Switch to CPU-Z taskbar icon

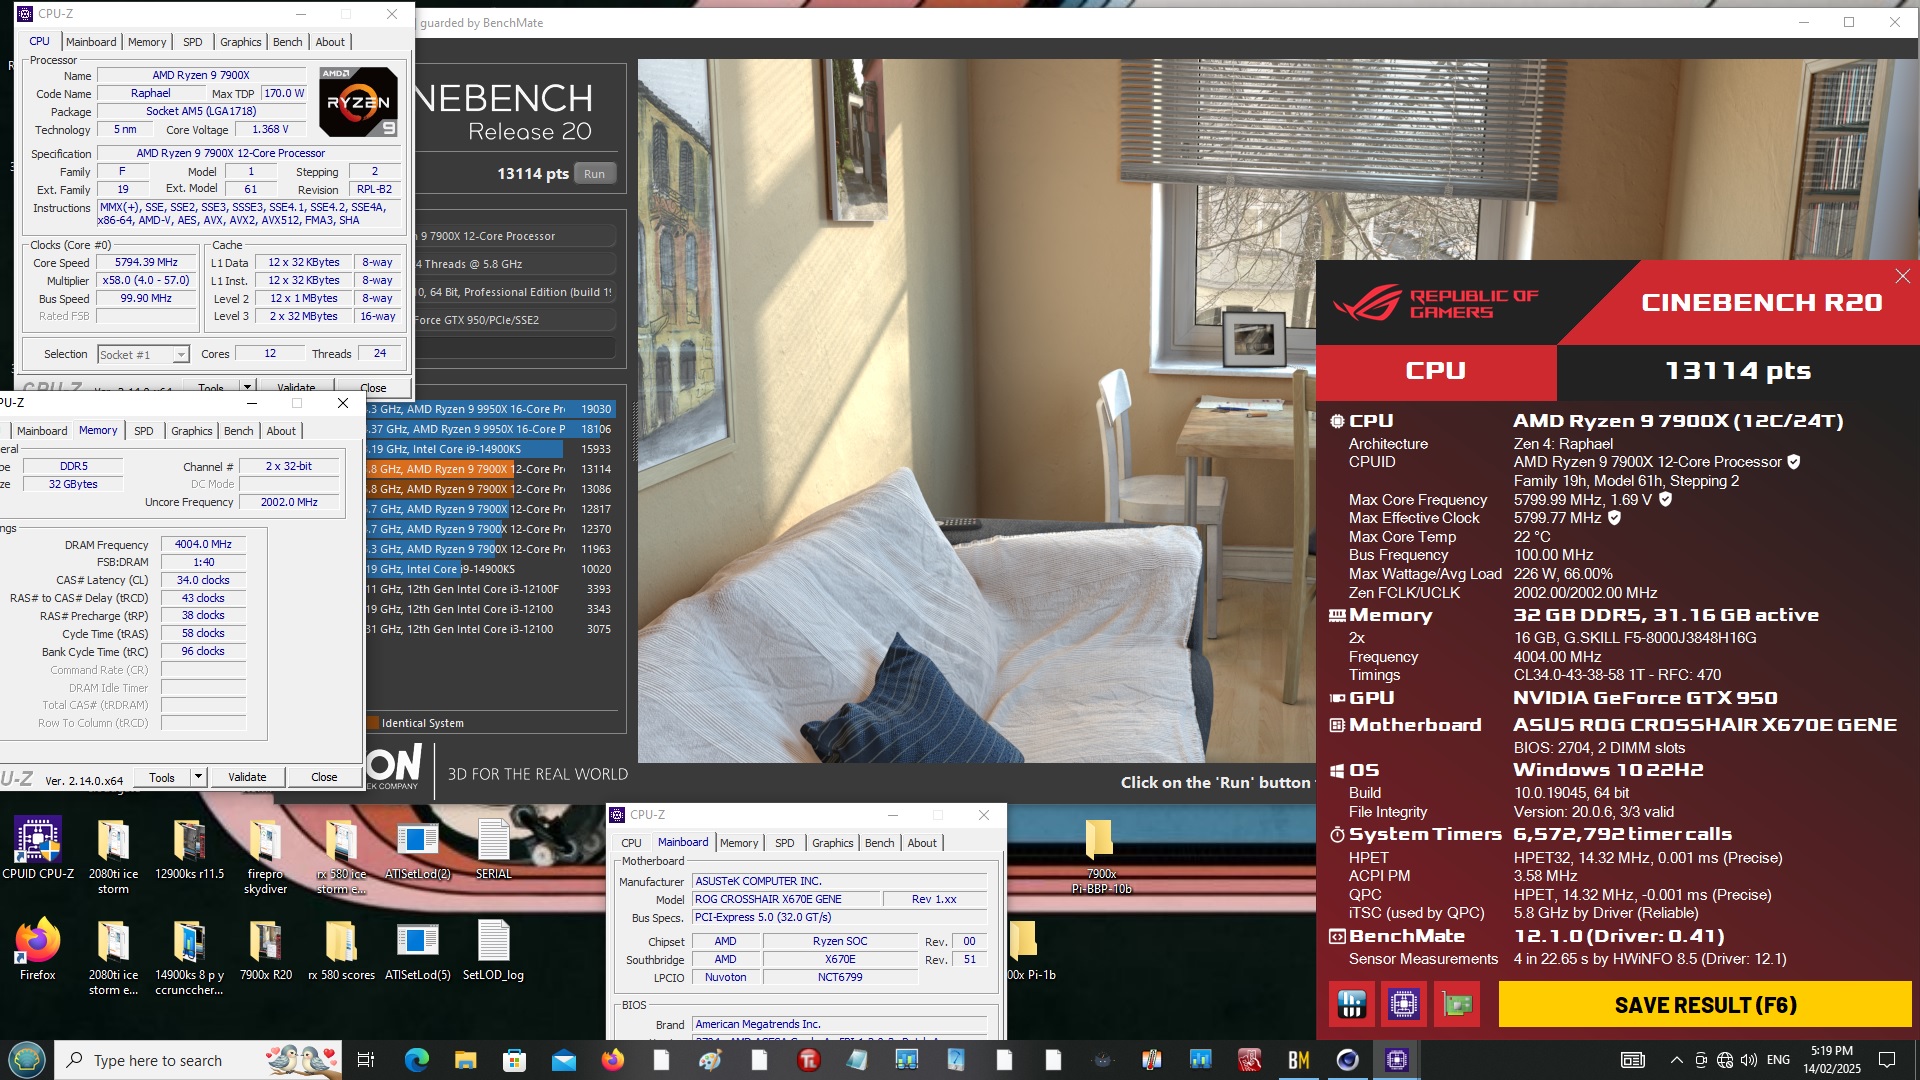tap(1397, 1060)
